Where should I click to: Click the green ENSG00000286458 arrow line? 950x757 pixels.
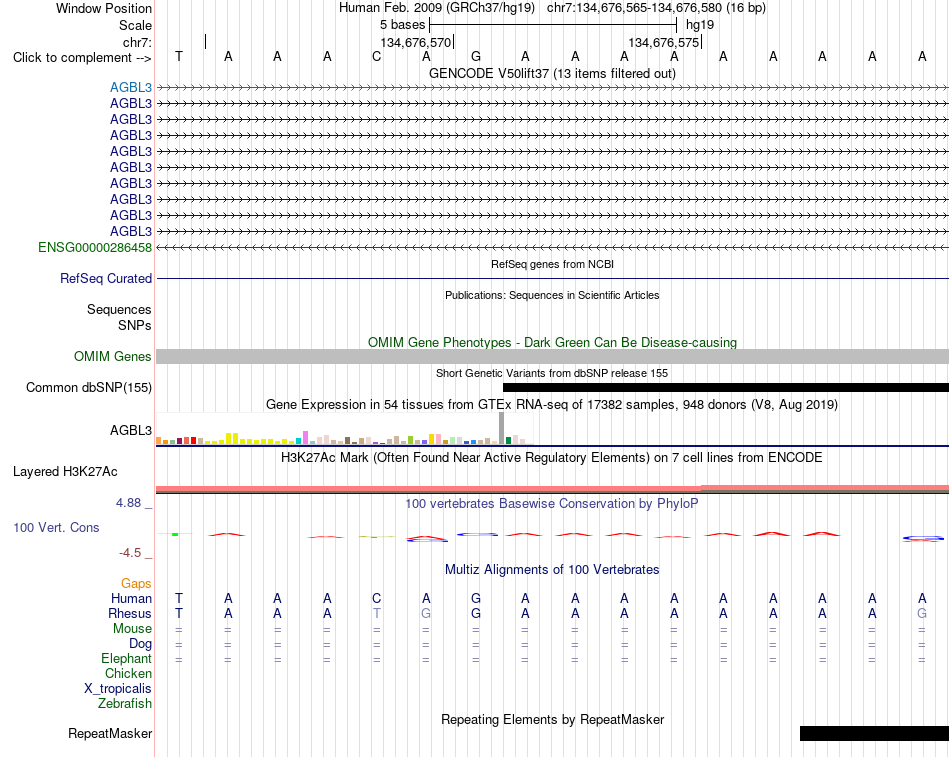pyautogui.click(x=552, y=247)
